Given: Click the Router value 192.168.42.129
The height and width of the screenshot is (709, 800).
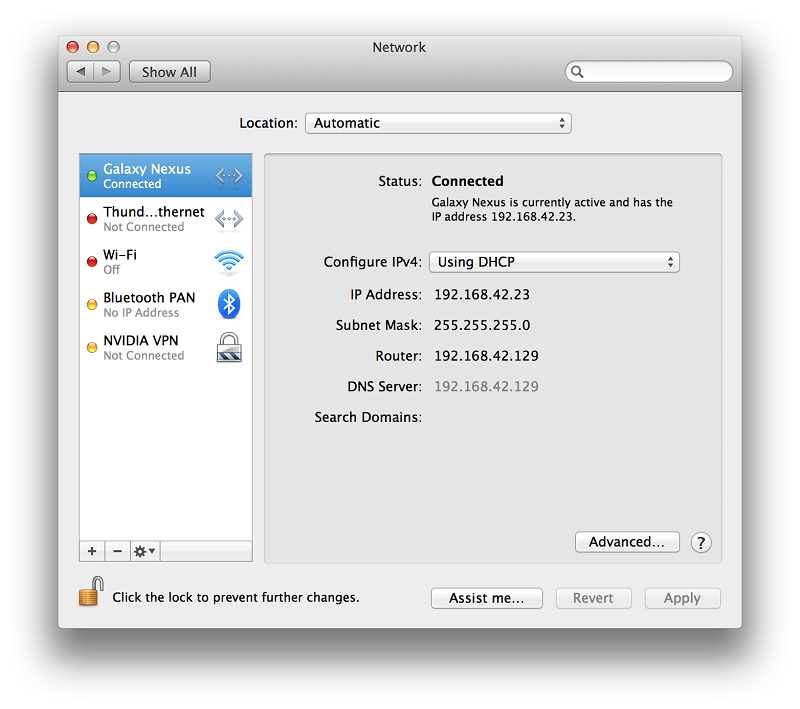Looking at the screenshot, I should (486, 356).
